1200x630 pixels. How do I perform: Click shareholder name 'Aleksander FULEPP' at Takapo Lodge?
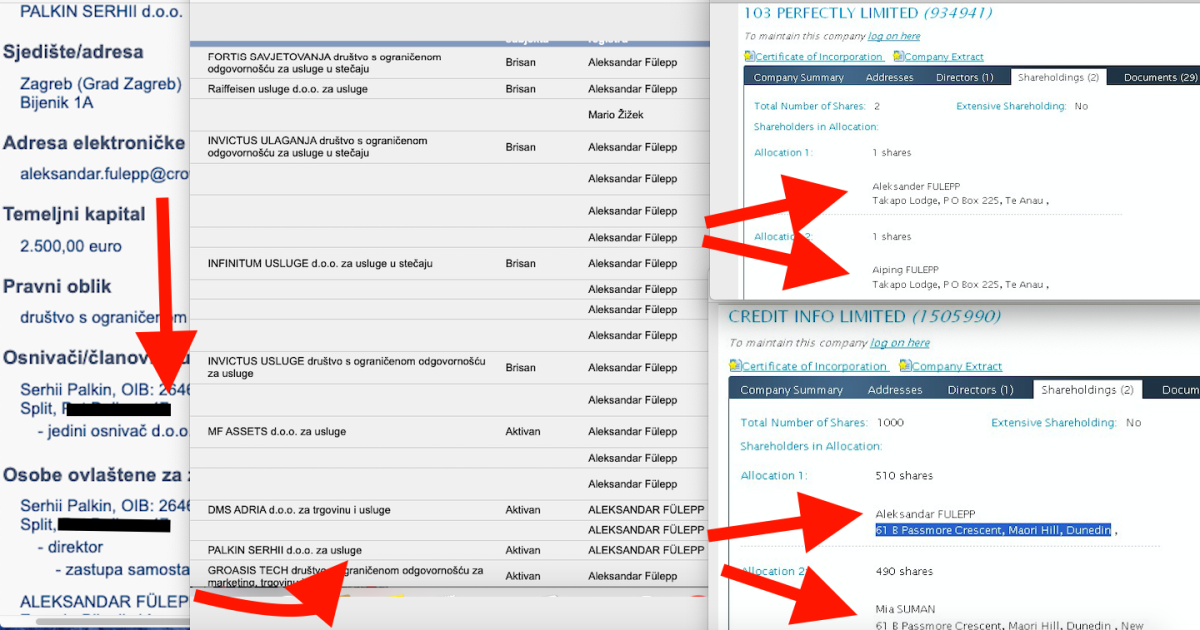click(x=915, y=187)
